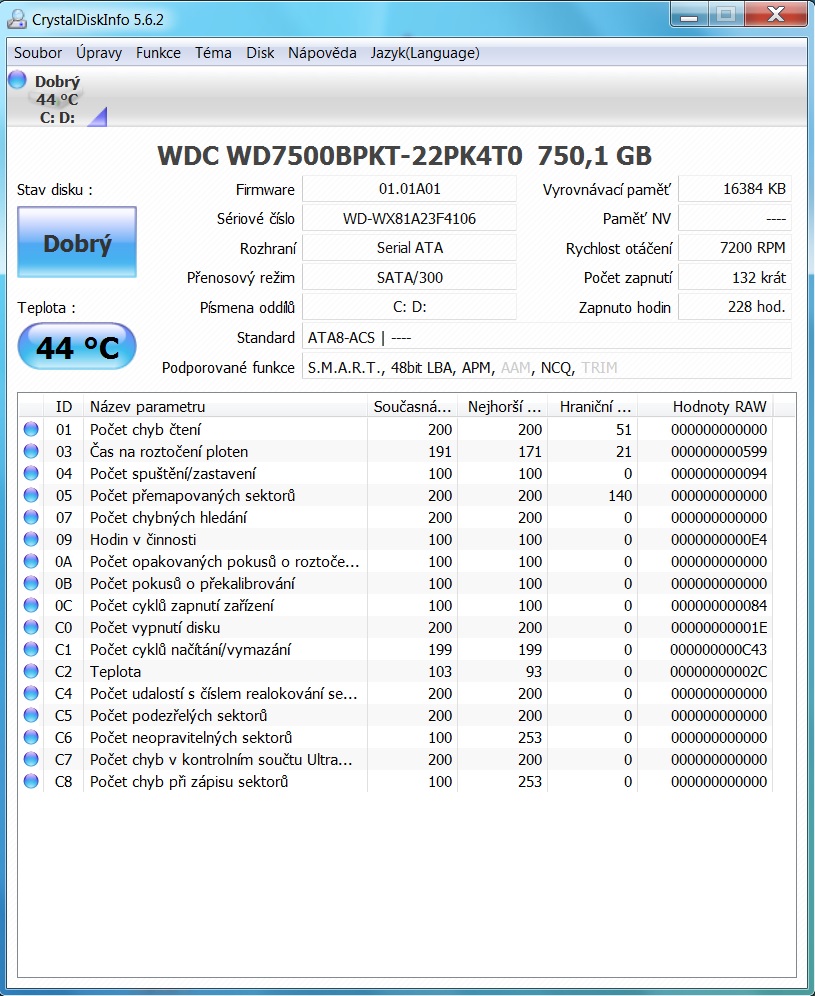Click status orb for attribute 0B Počet pokusů o překalibrování
815x996 pixels.
pos(31,583)
